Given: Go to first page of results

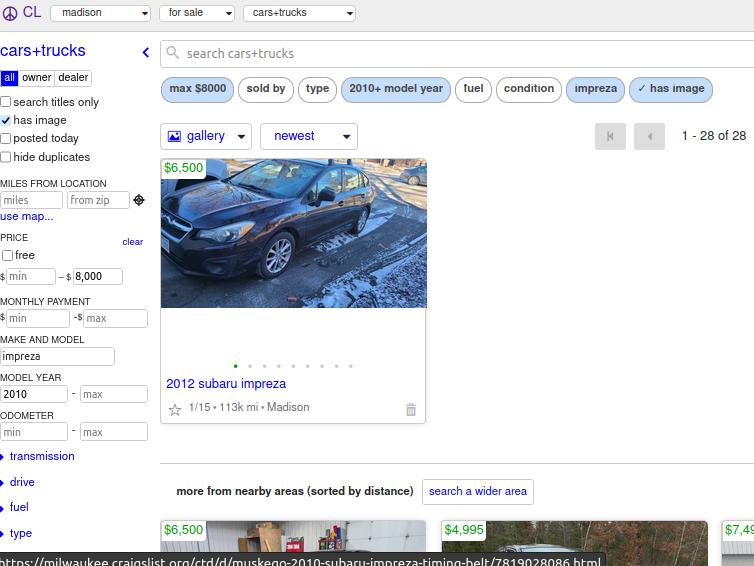Looking at the screenshot, I should coord(610,137).
